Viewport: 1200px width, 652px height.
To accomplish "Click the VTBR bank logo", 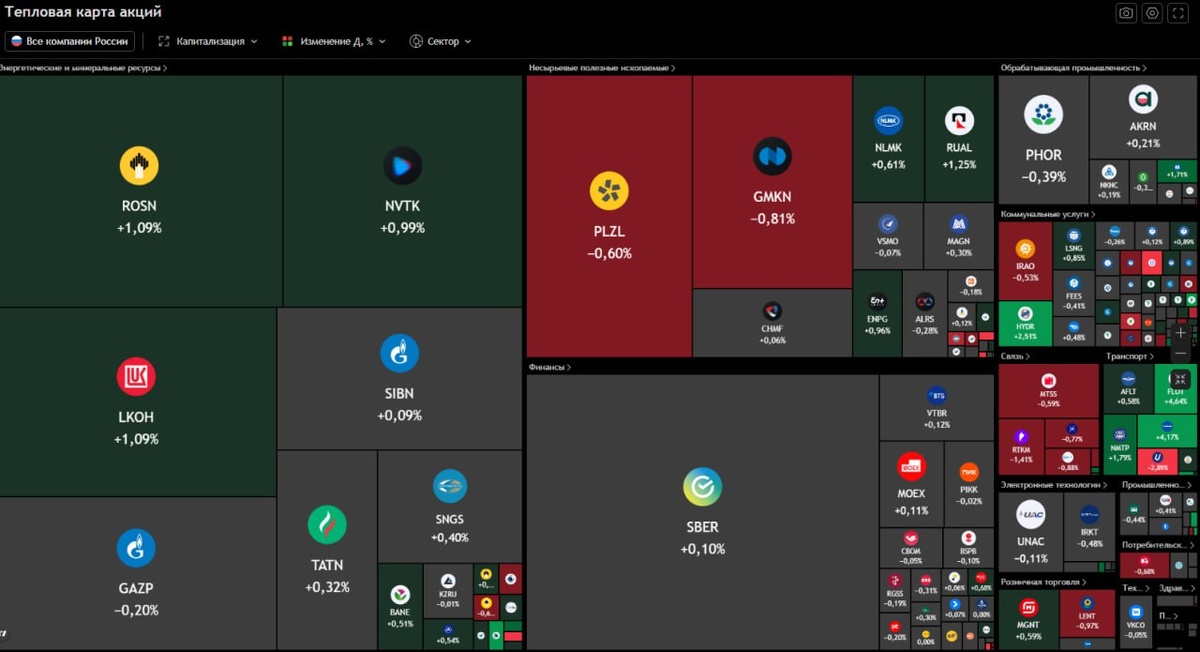I will point(937,396).
